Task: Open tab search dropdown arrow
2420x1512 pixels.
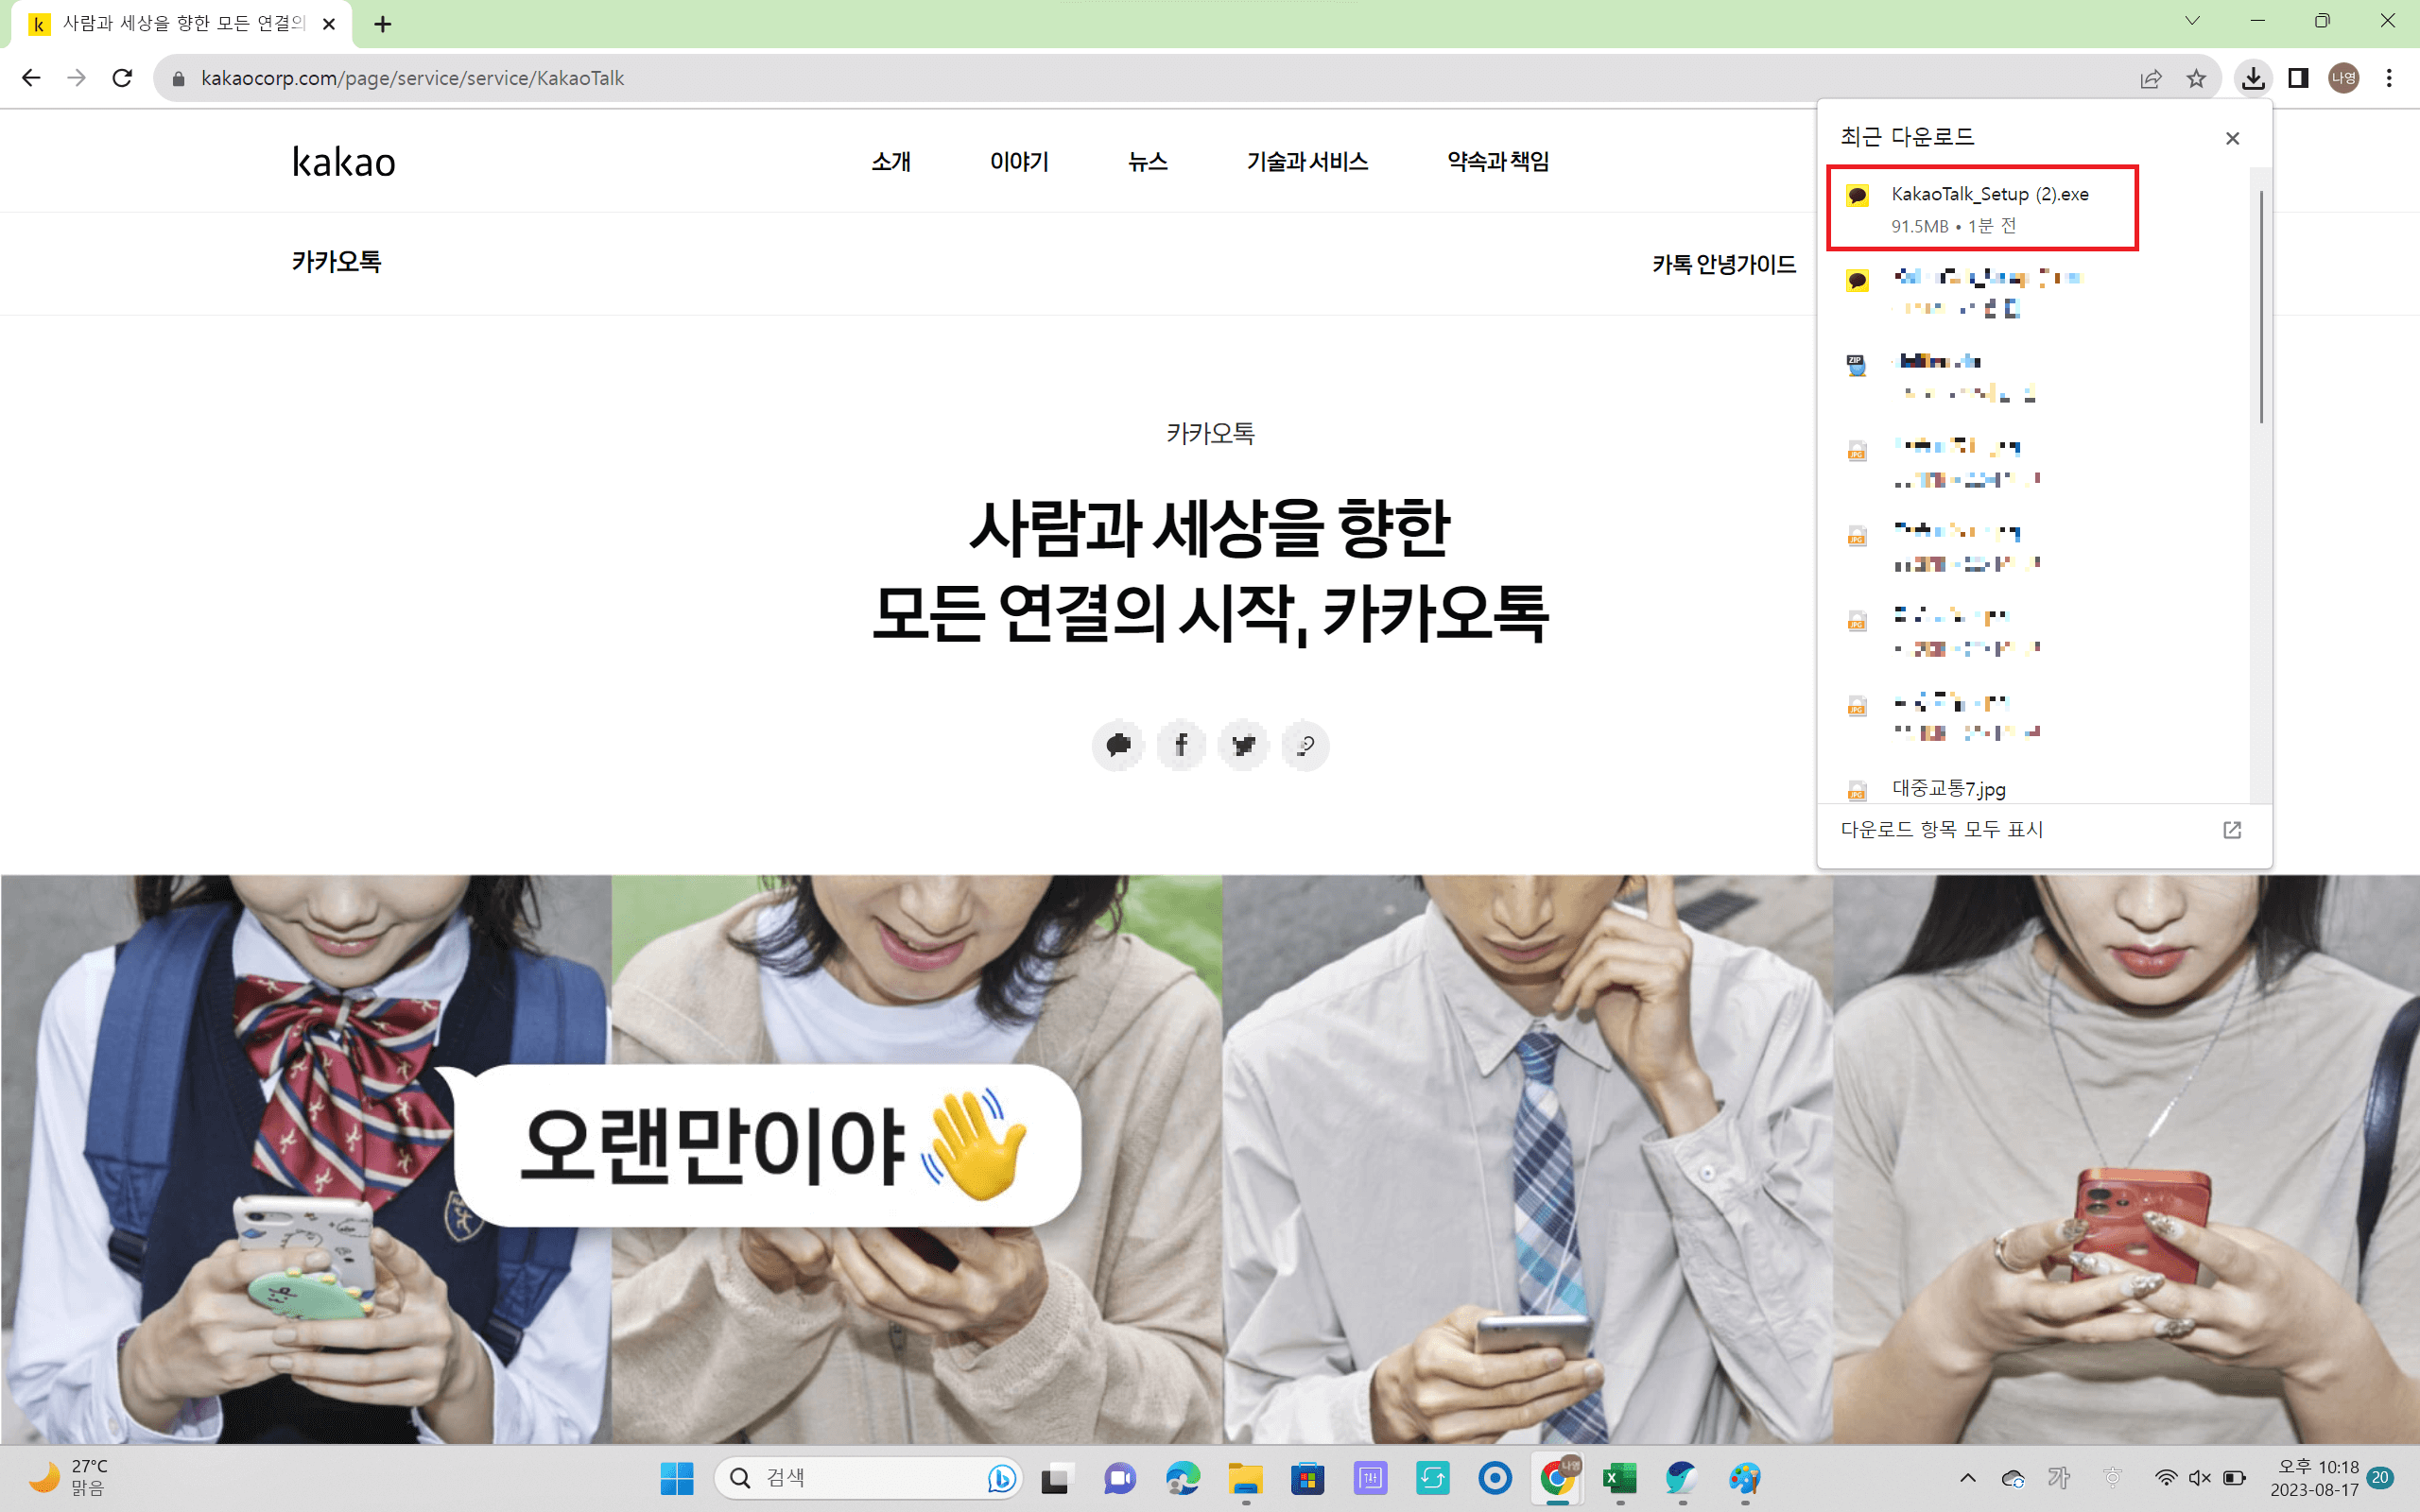Action: pyautogui.click(x=2192, y=21)
